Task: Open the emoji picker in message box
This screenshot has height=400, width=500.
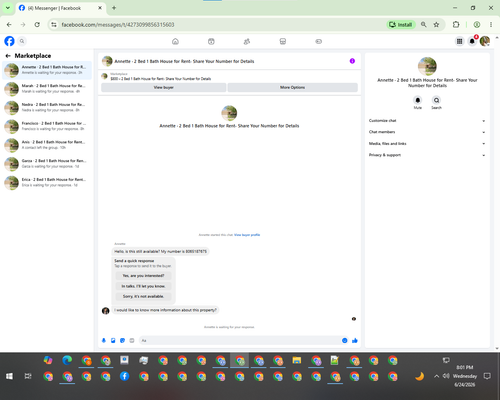Action: pos(344,340)
